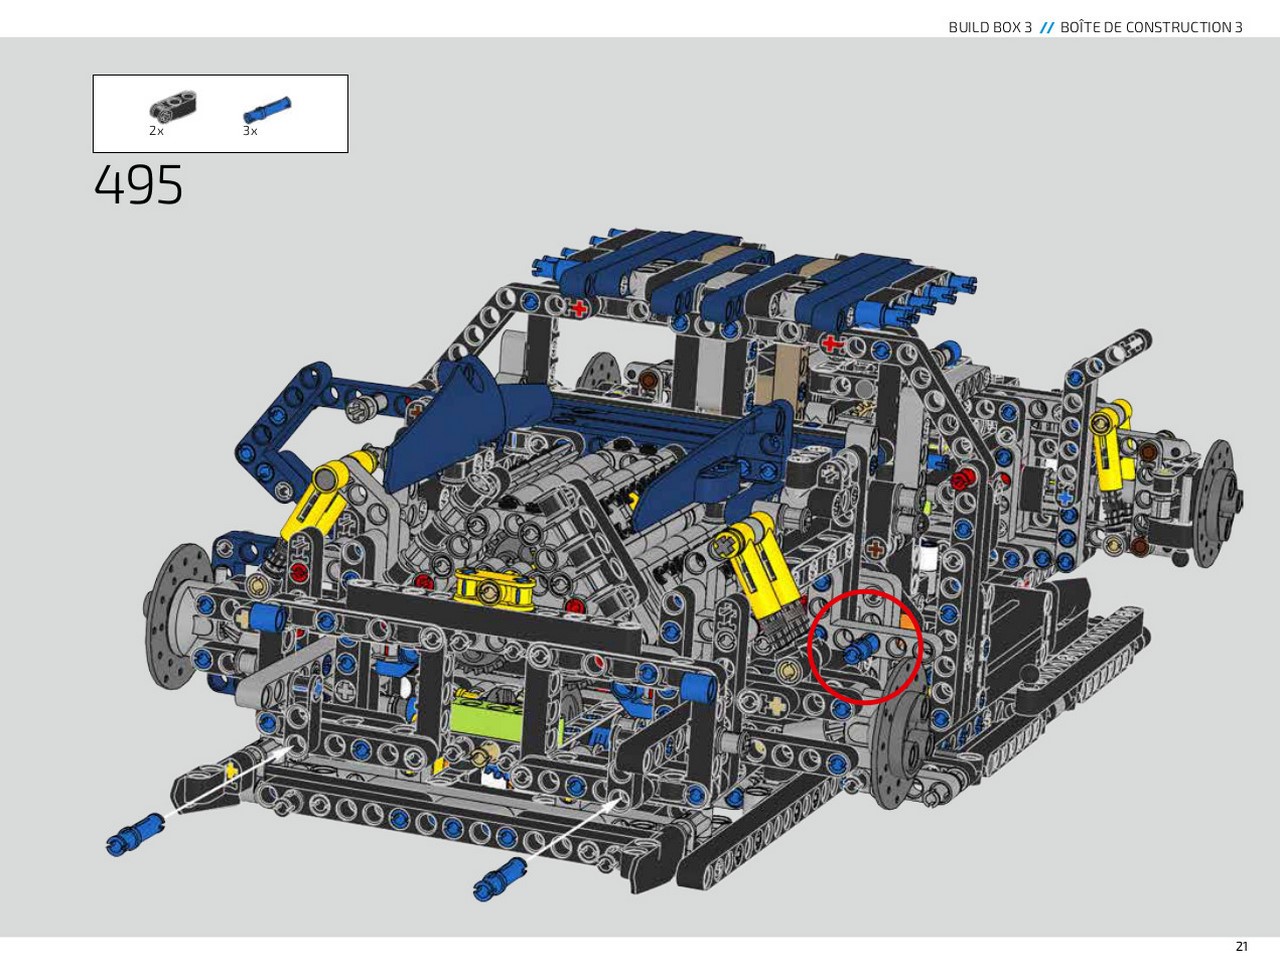
Task: Click the "BUILD BOX 3" header text
Action: click(990, 27)
